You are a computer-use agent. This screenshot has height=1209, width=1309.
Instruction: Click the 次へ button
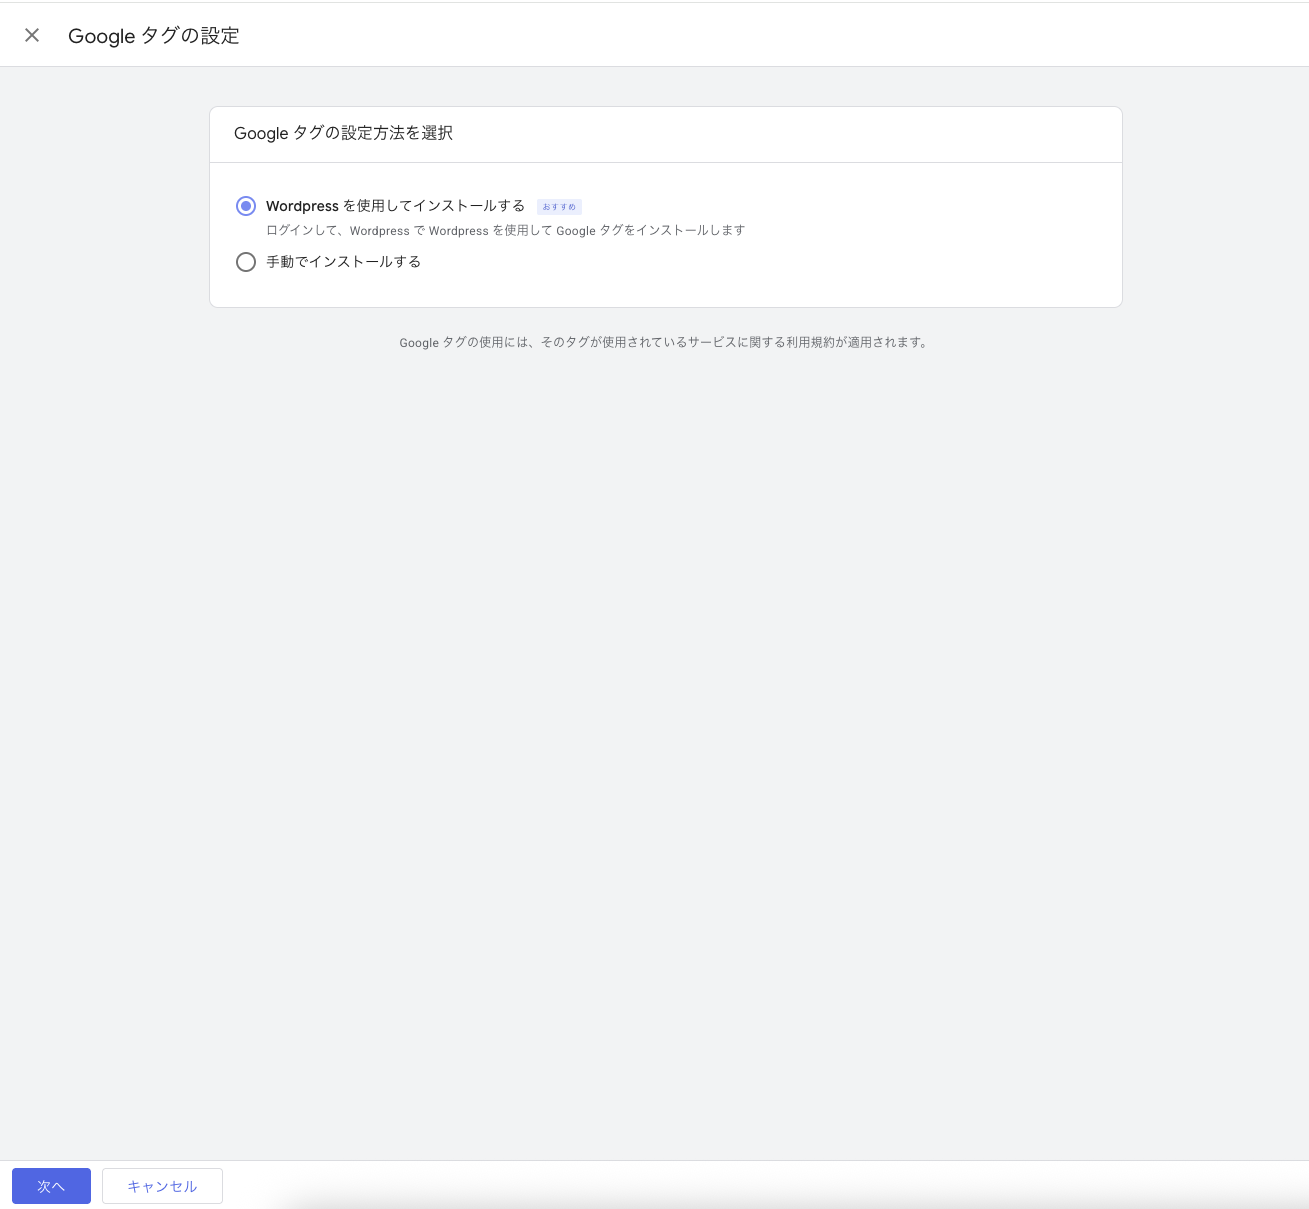51,1186
